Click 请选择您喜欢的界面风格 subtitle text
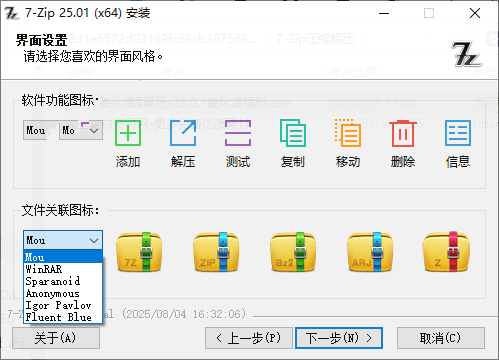The width and height of the screenshot is (499, 360). pyautogui.click(x=93, y=56)
